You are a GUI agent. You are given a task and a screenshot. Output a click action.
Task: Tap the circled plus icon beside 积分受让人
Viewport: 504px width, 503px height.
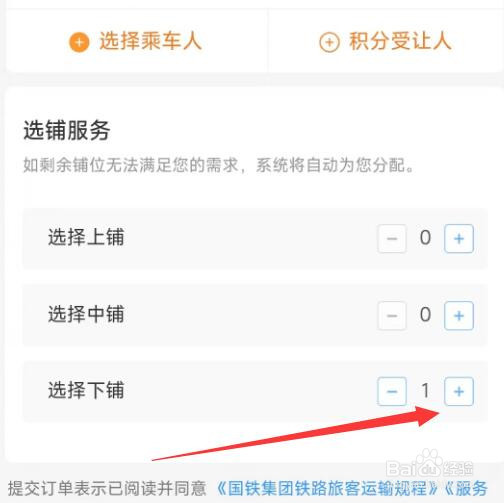tap(329, 42)
